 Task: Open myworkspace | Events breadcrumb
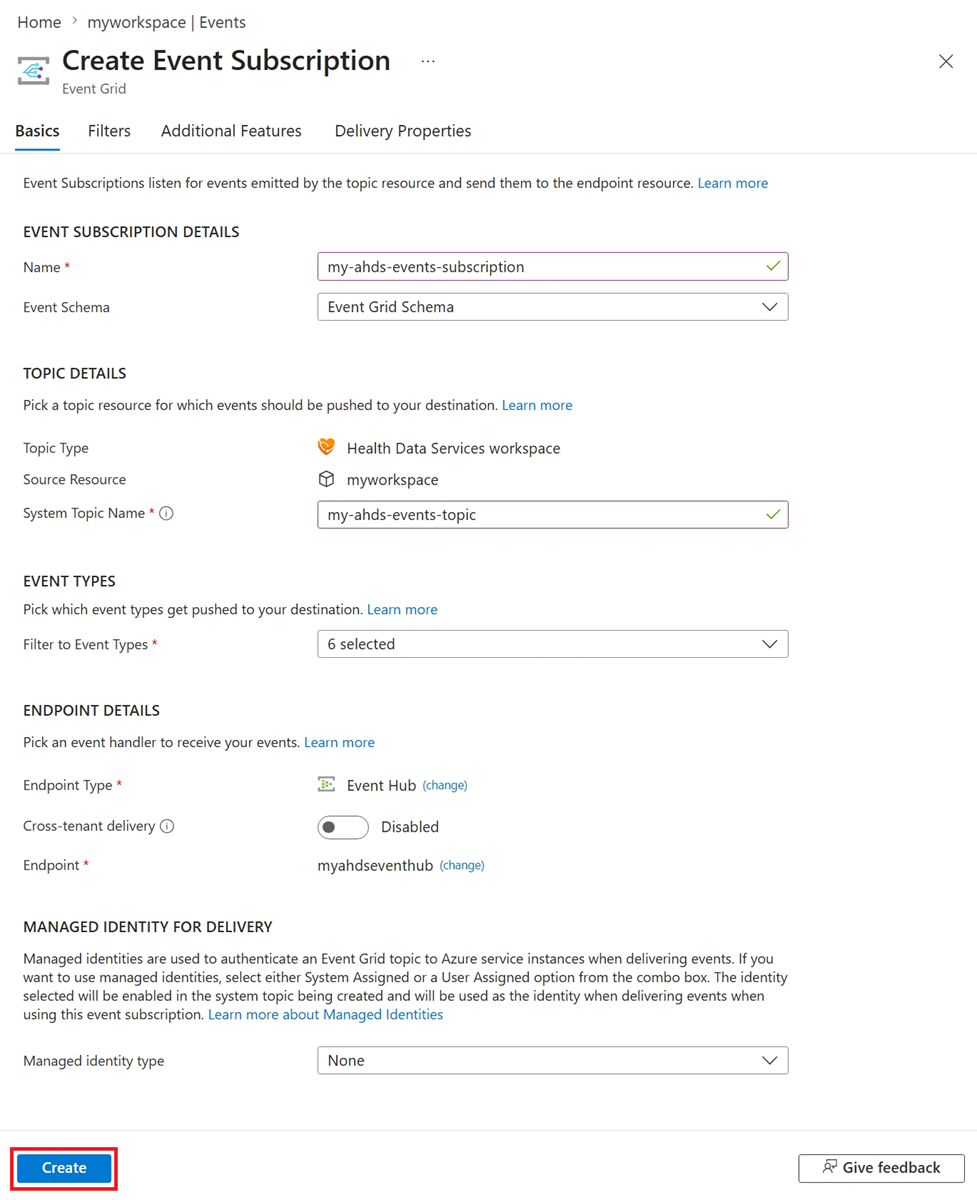click(166, 22)
